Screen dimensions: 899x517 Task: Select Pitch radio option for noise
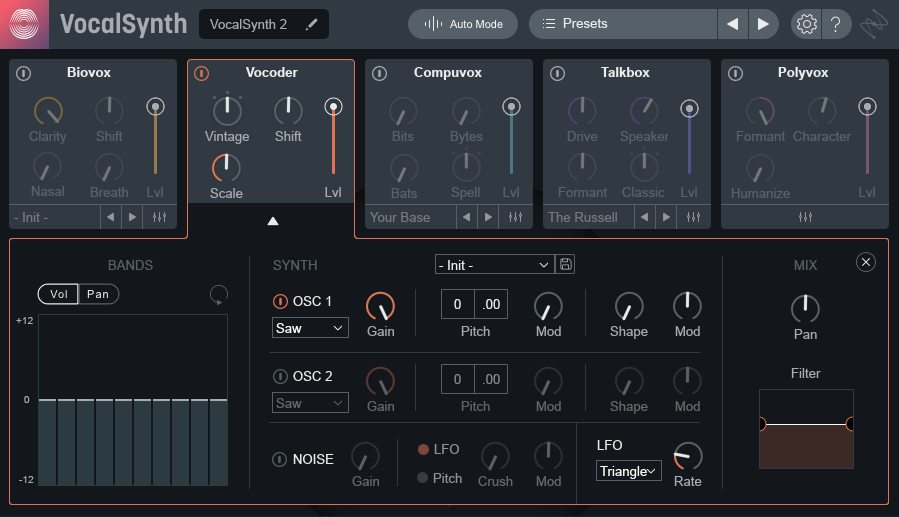[423, 477]
